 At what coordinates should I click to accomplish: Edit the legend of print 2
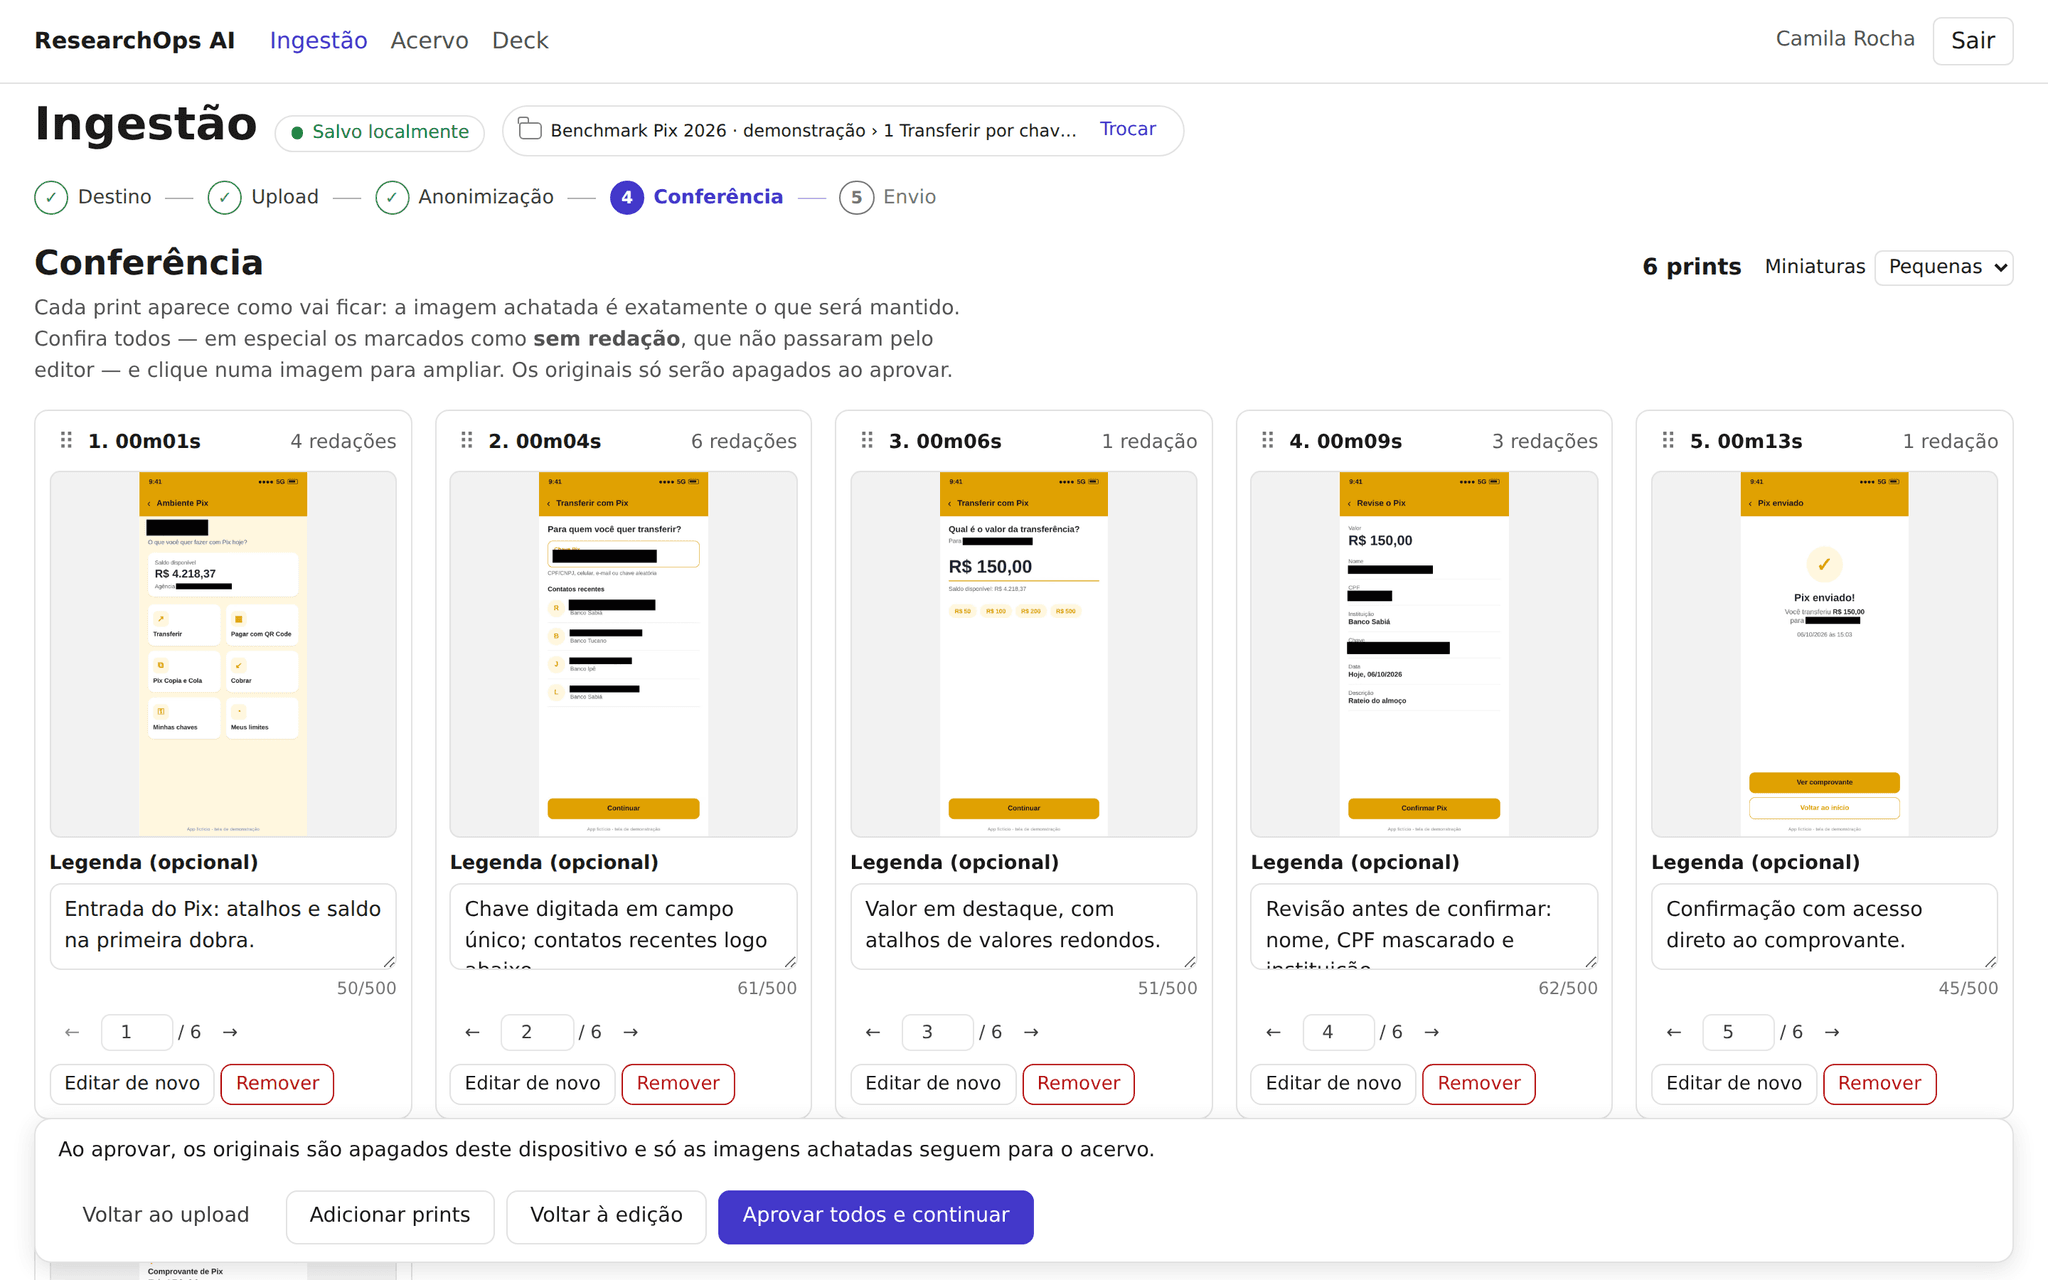(623, 926)
